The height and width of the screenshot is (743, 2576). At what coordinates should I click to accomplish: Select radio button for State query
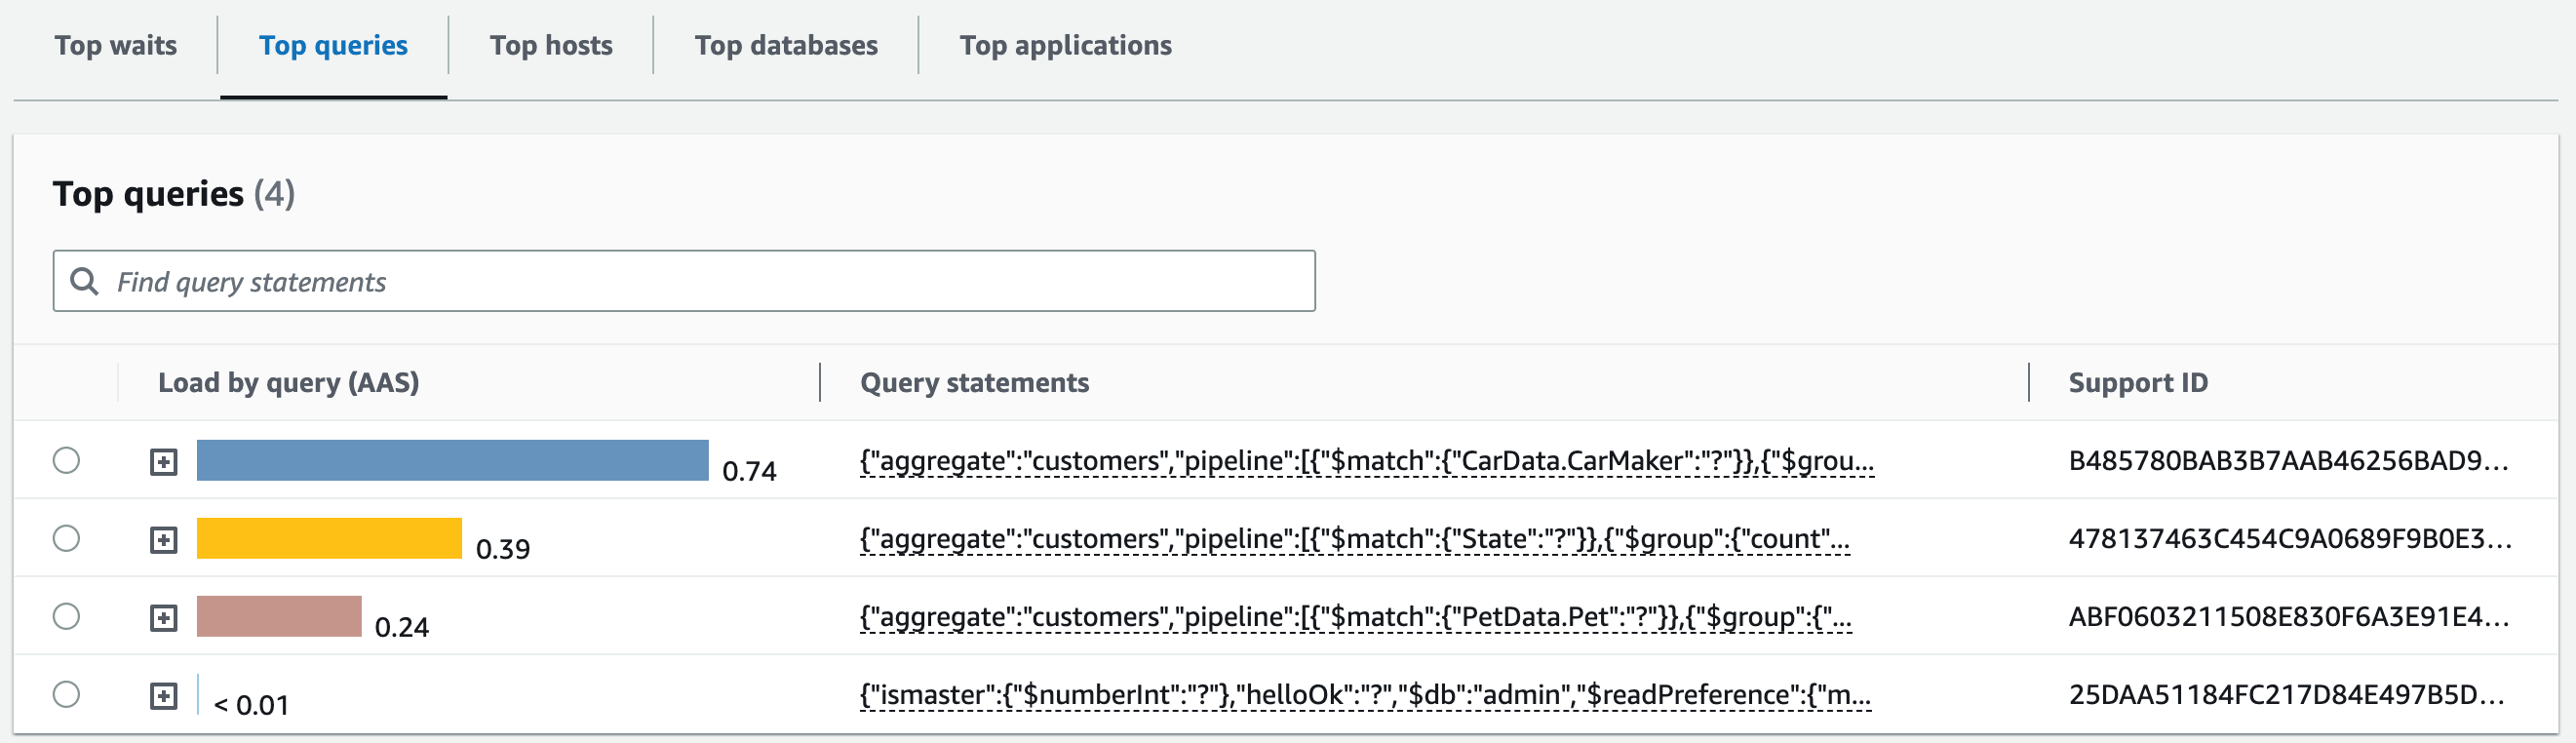coord(66,538)
